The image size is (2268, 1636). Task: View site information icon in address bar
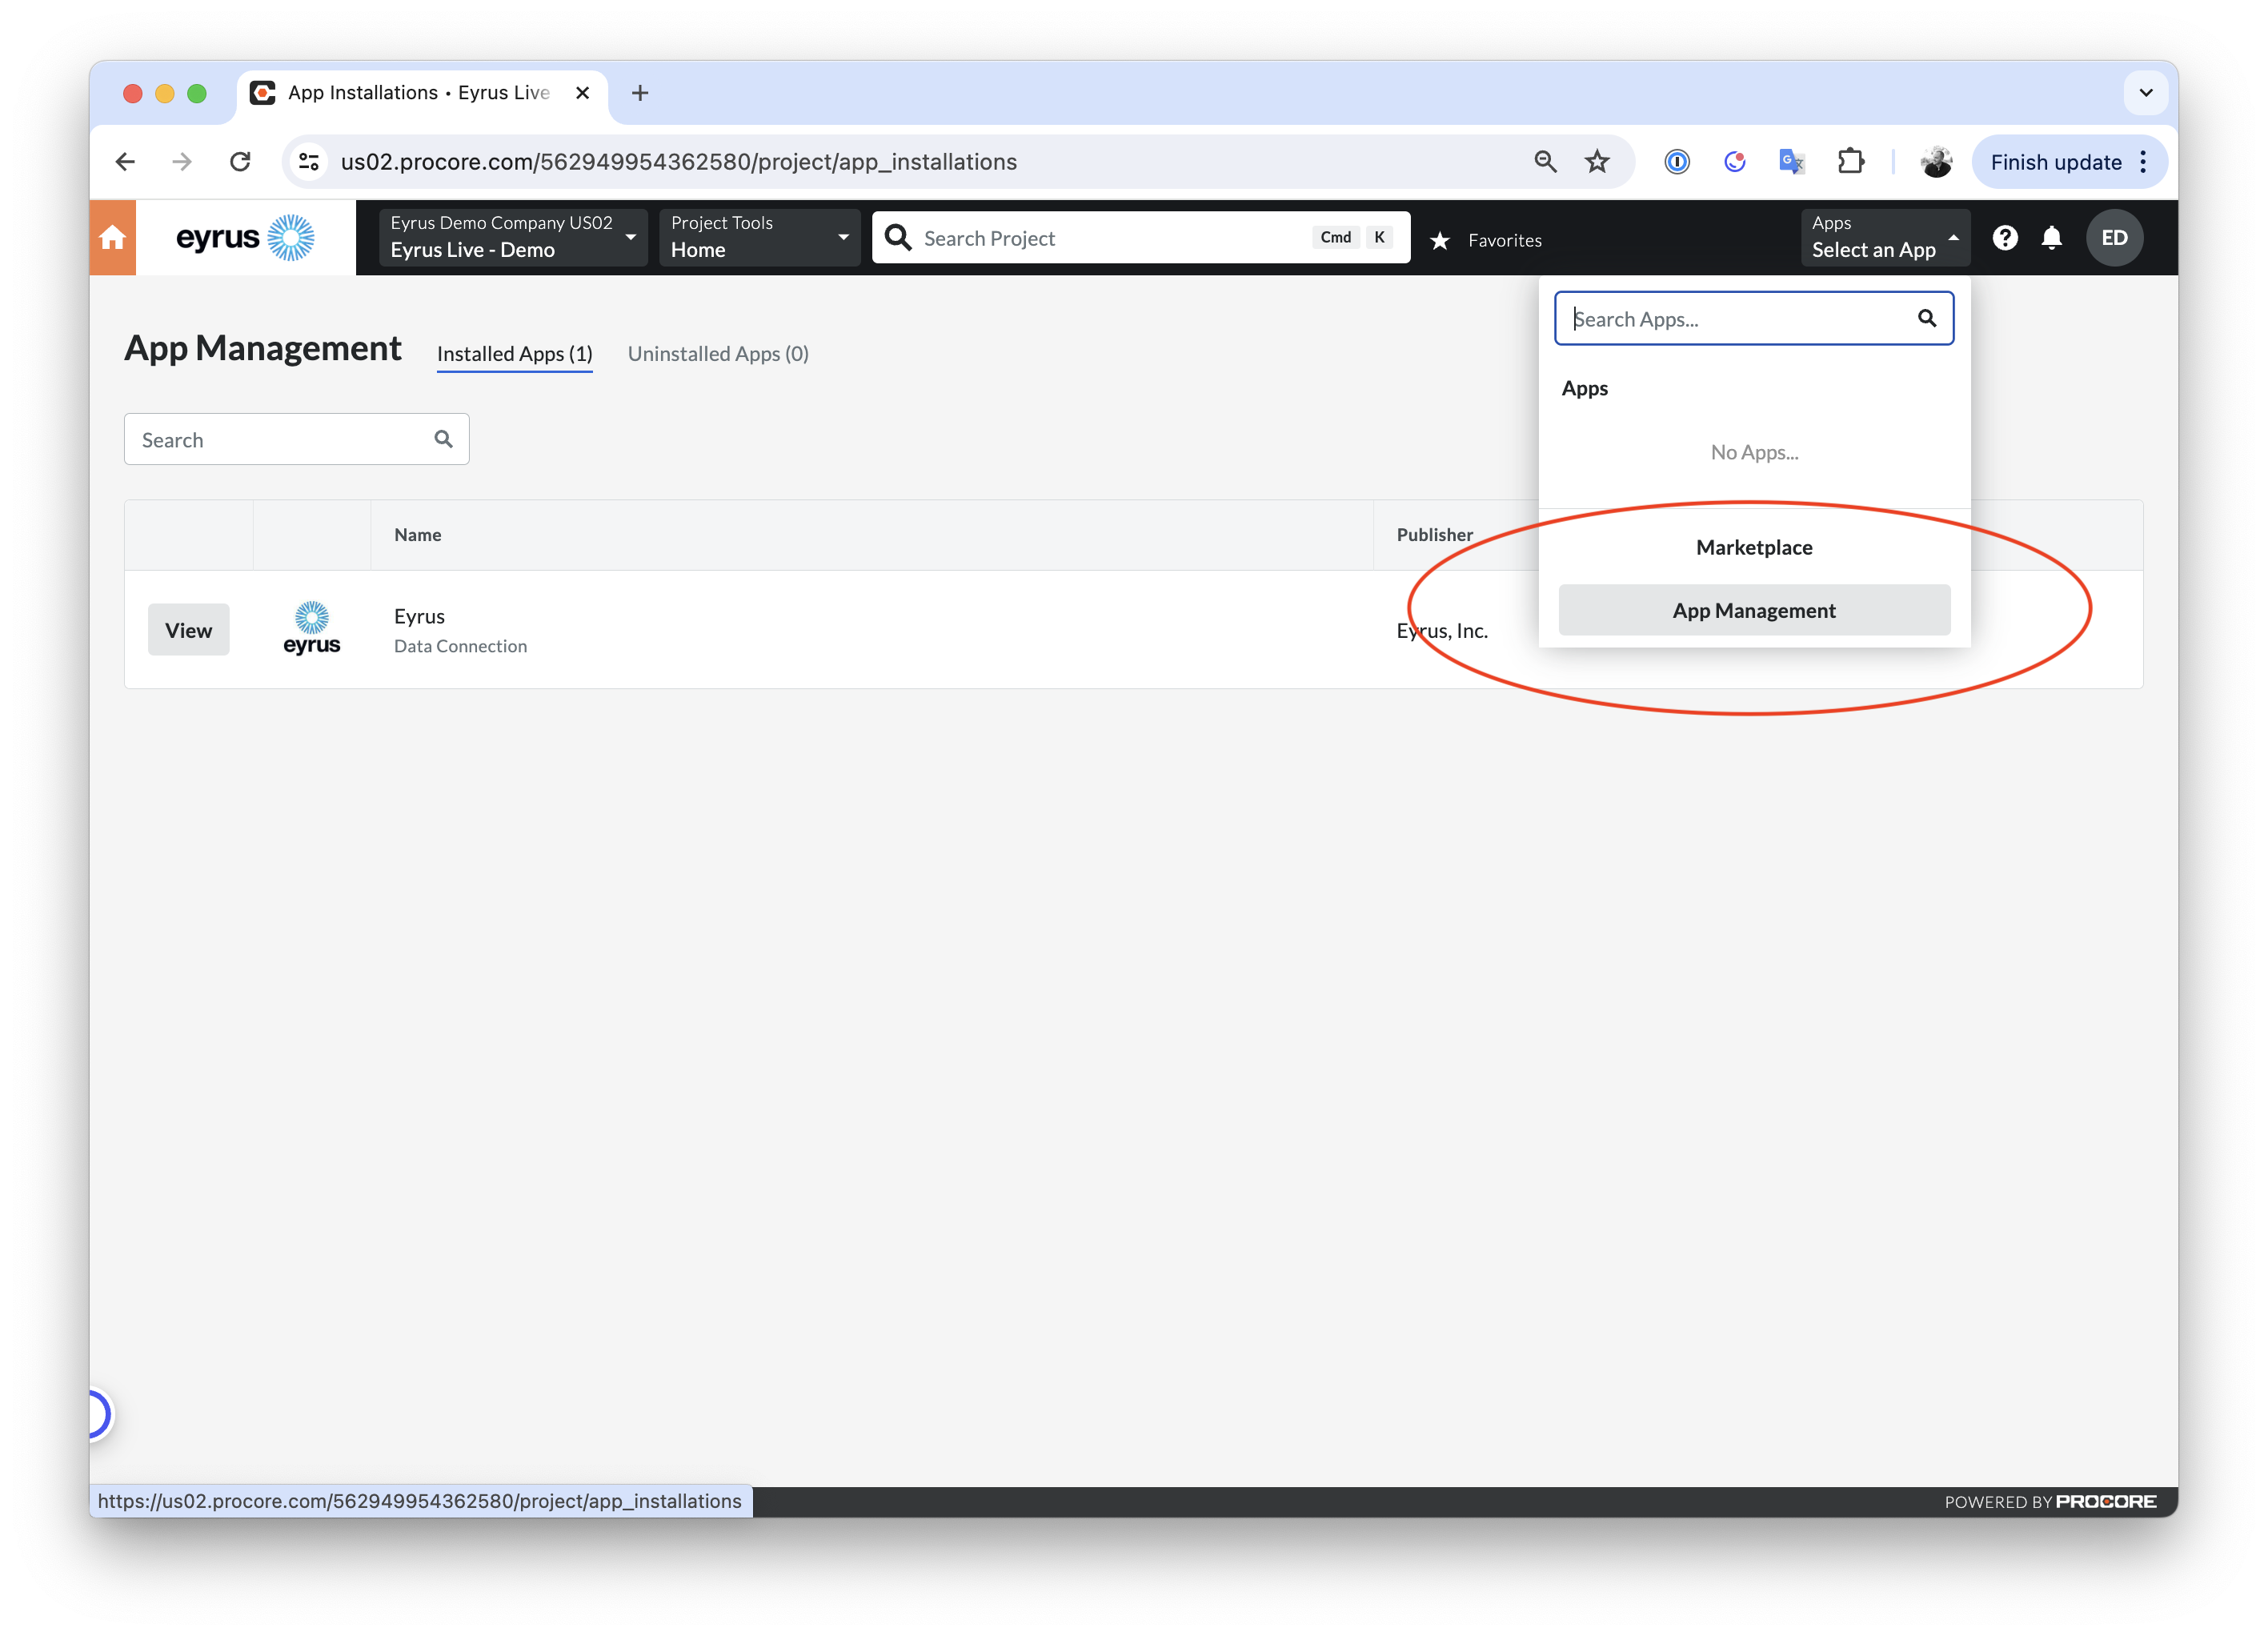tap(309, 162)
